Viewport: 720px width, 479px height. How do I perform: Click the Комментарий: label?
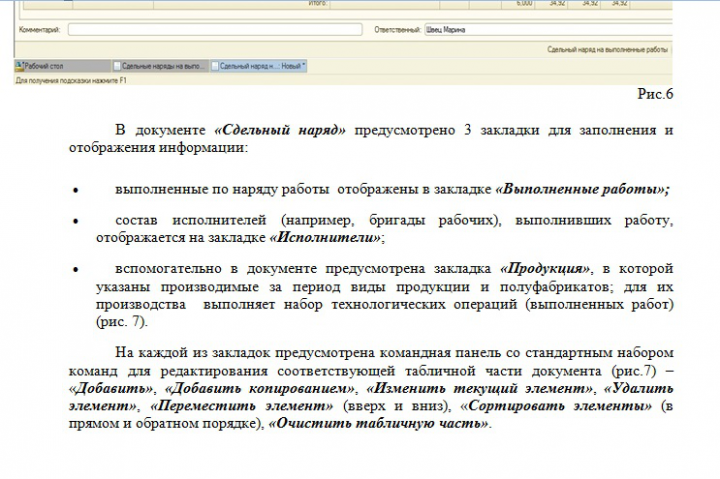(39, 30)
